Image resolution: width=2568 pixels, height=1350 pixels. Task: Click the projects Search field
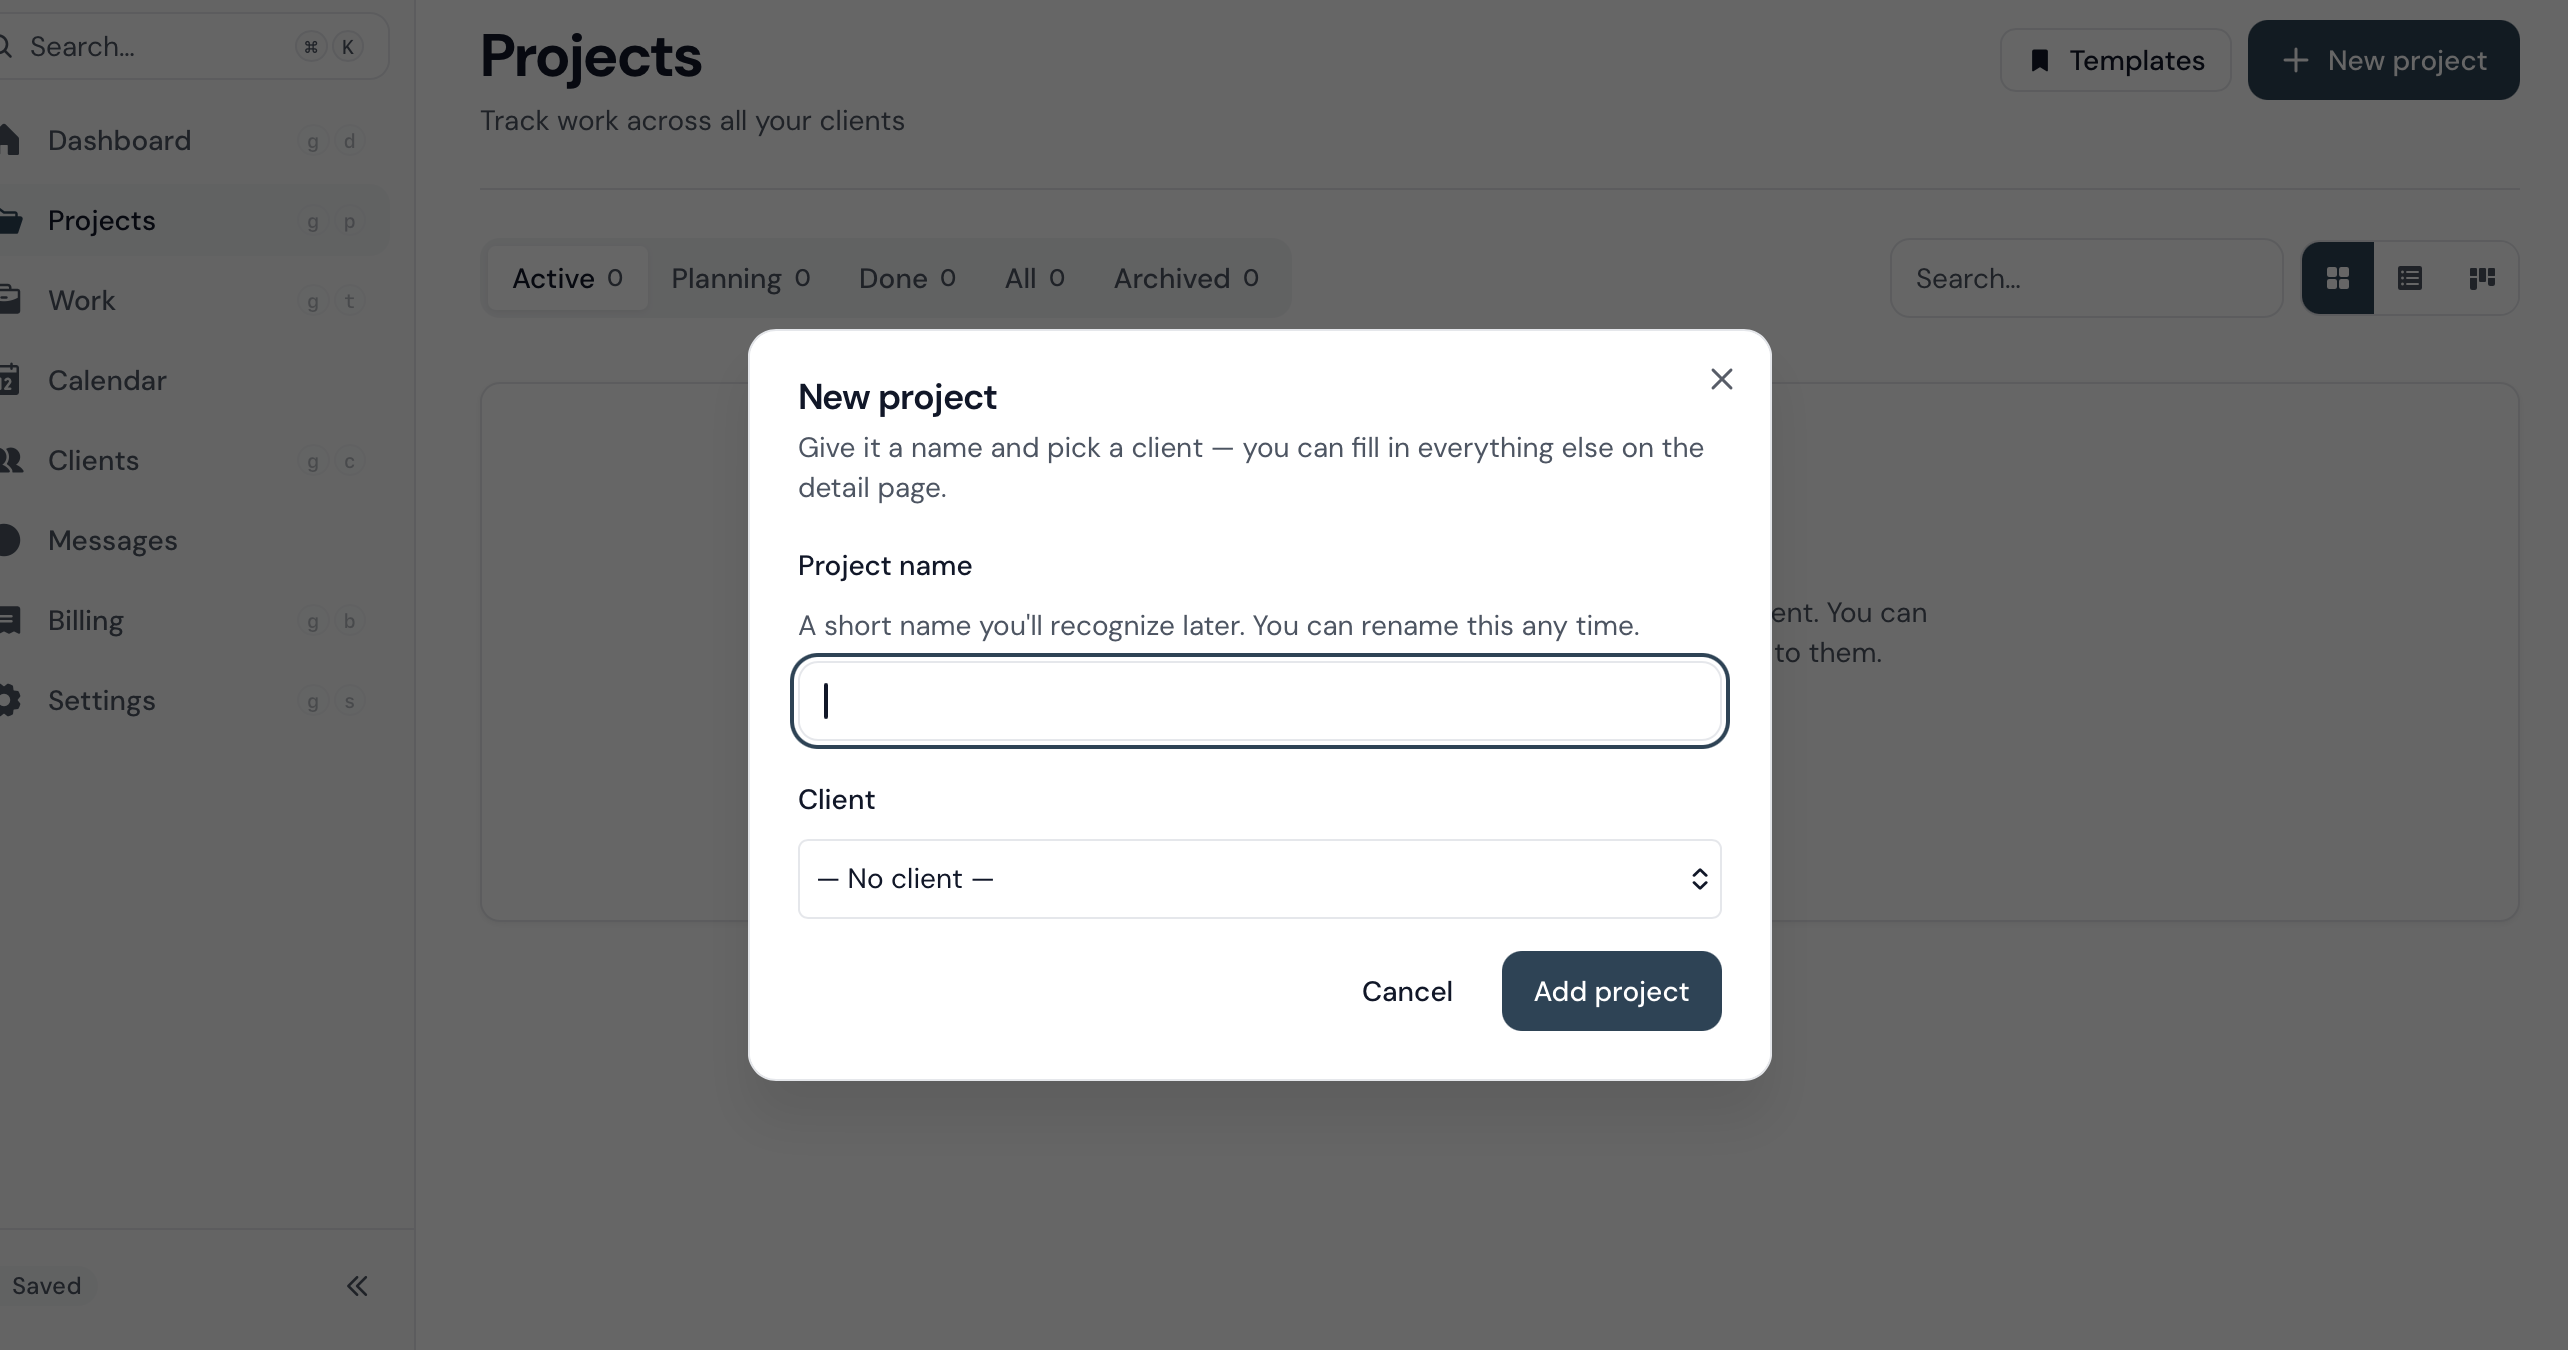2086,278
